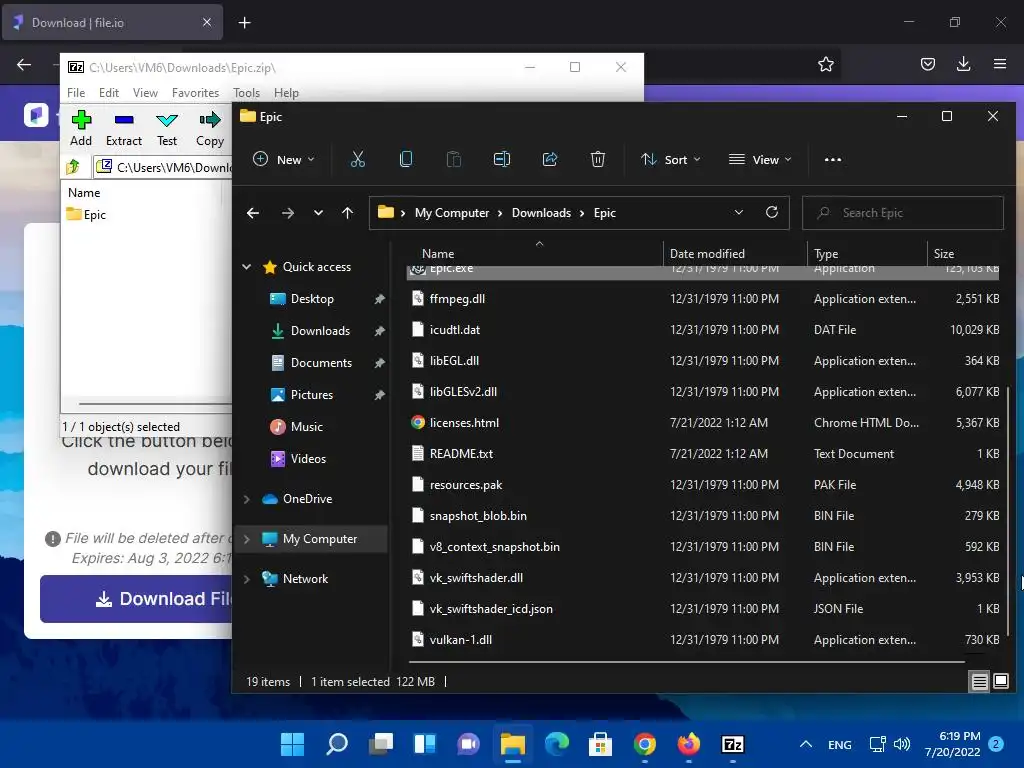
Task: Switch to large thumbnails view icon
Action: click(1001, 682)
